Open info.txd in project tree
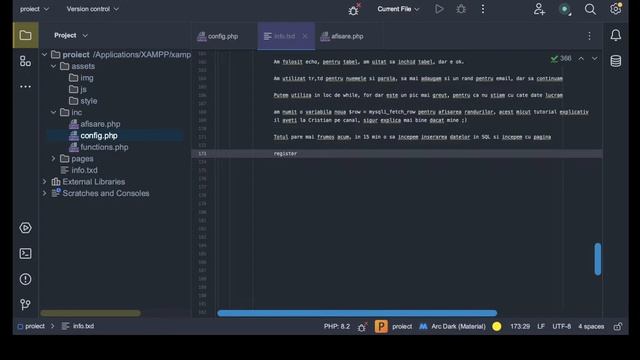The image size is (640, 360). 79,170
